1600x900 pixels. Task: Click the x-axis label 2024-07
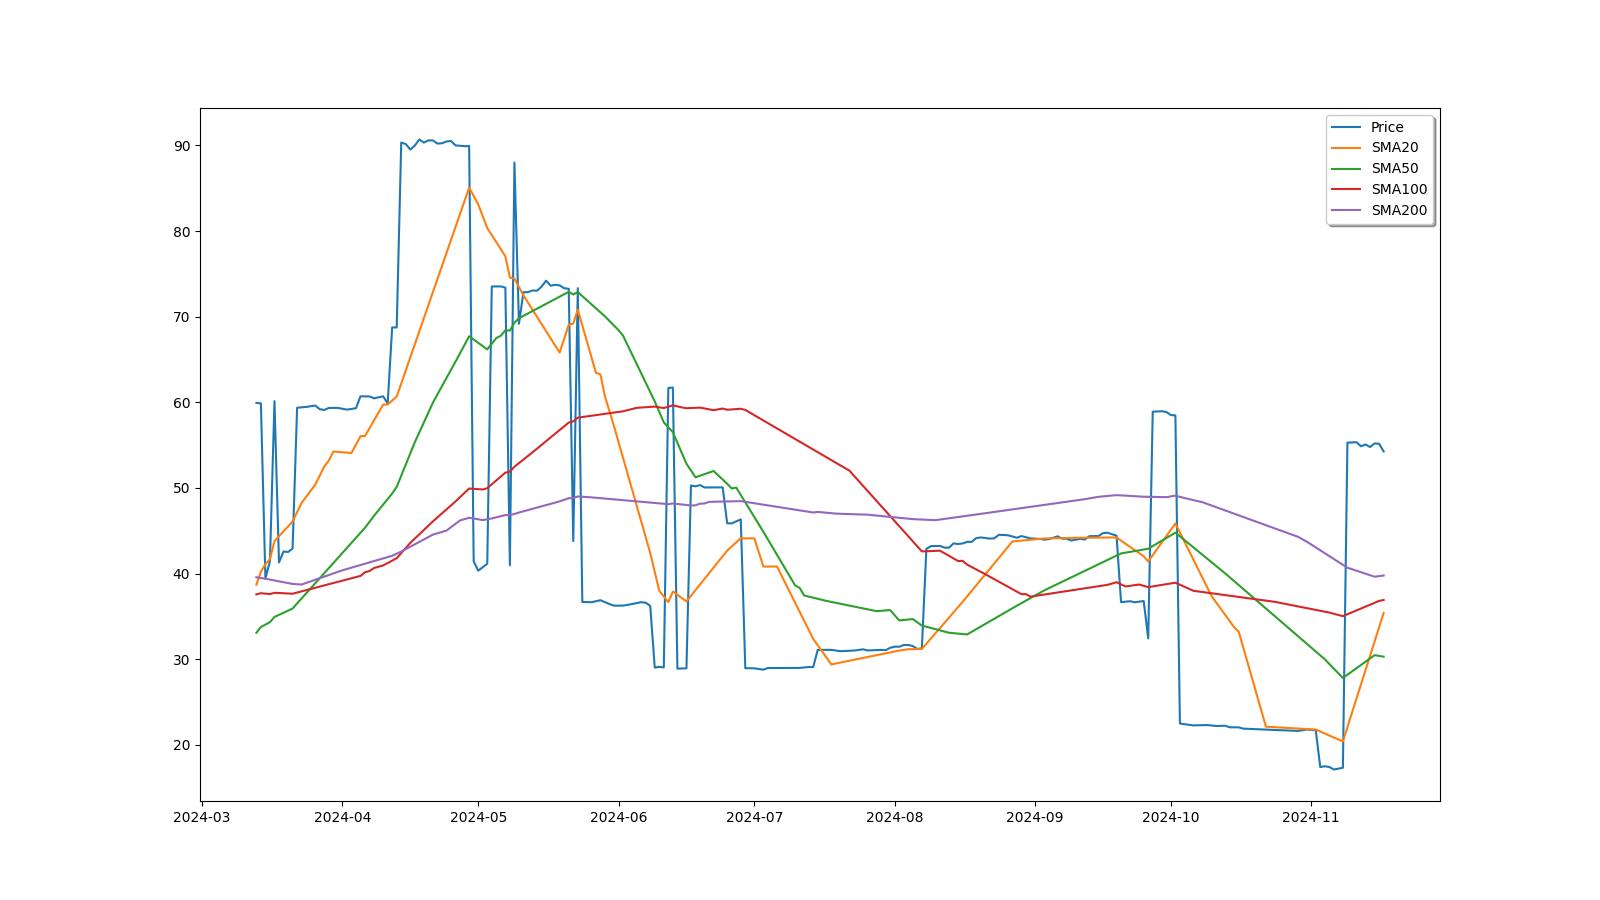(x=753, y=817)
